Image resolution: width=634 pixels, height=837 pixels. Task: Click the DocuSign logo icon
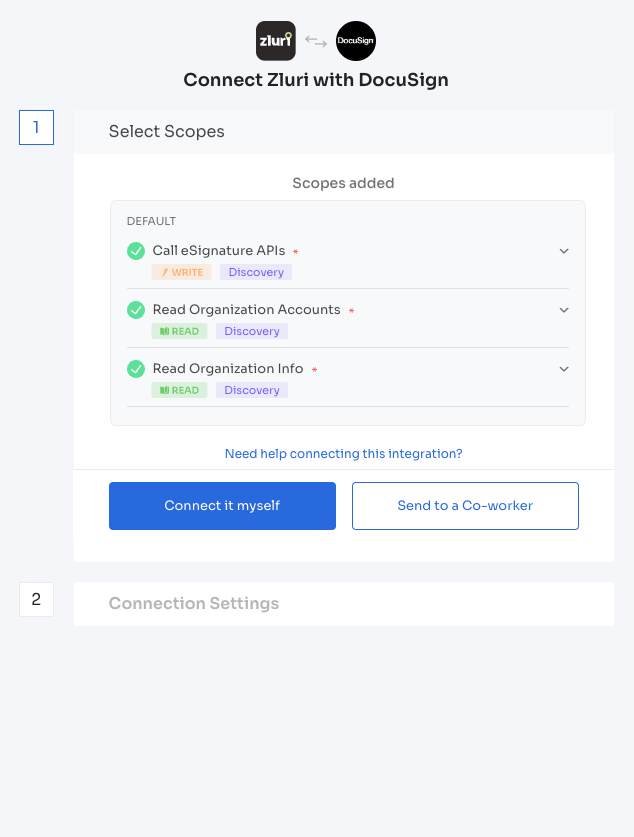356,41
